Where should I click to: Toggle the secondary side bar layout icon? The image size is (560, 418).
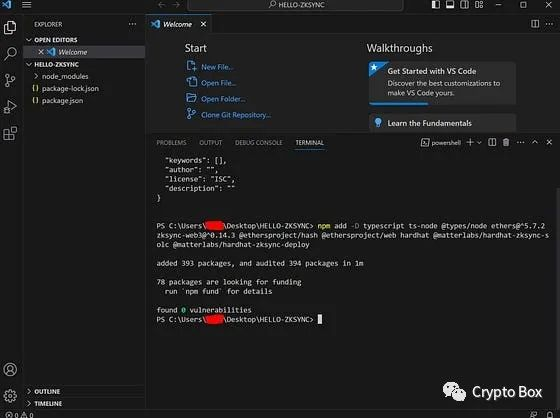point(464,5)
